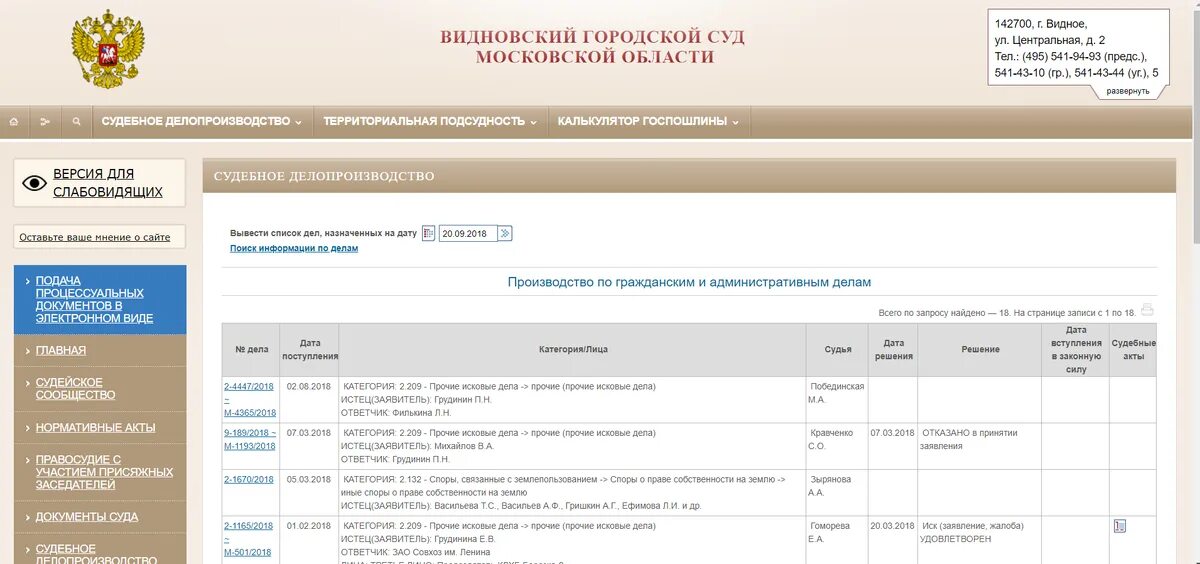1200x564 pixels.
Task: Click Производство по гражданским и административным делам heading
Action: [689, 282]
